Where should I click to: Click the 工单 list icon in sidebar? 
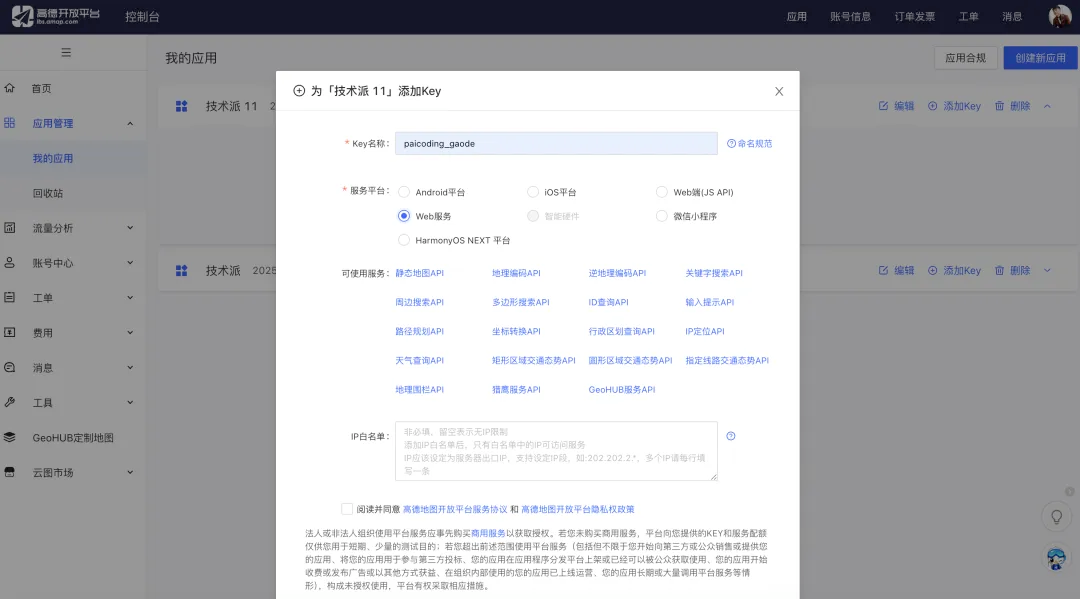(10, 297)
